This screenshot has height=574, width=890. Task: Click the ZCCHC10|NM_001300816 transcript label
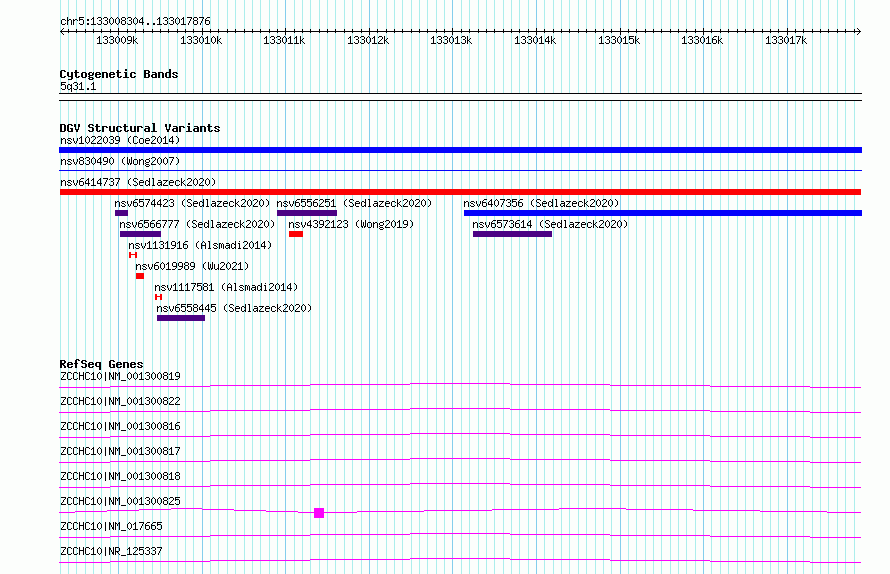tap(120, 426)
